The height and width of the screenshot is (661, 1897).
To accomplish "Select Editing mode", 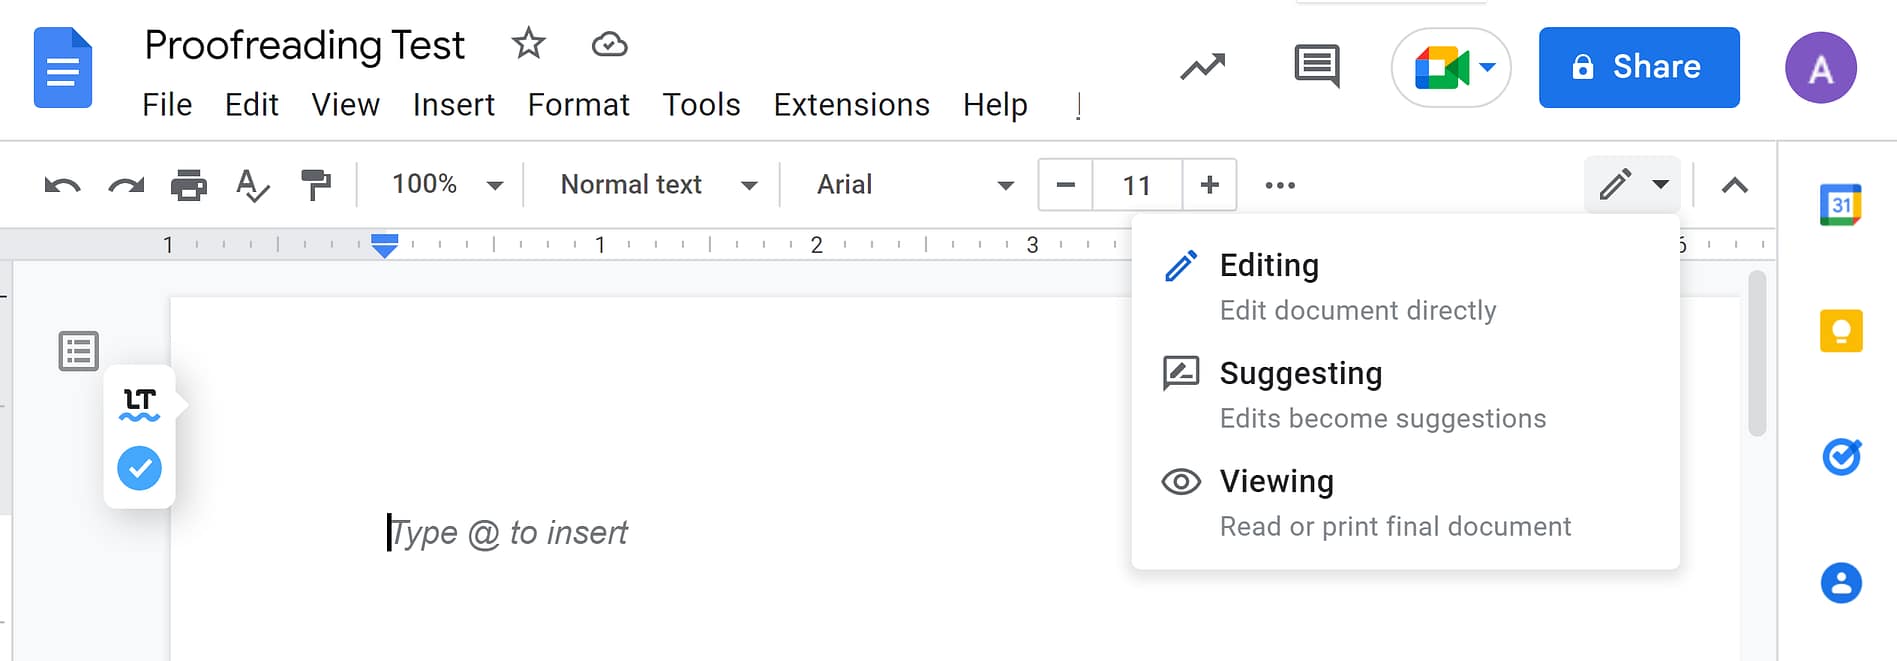I will pos(1405,286).
